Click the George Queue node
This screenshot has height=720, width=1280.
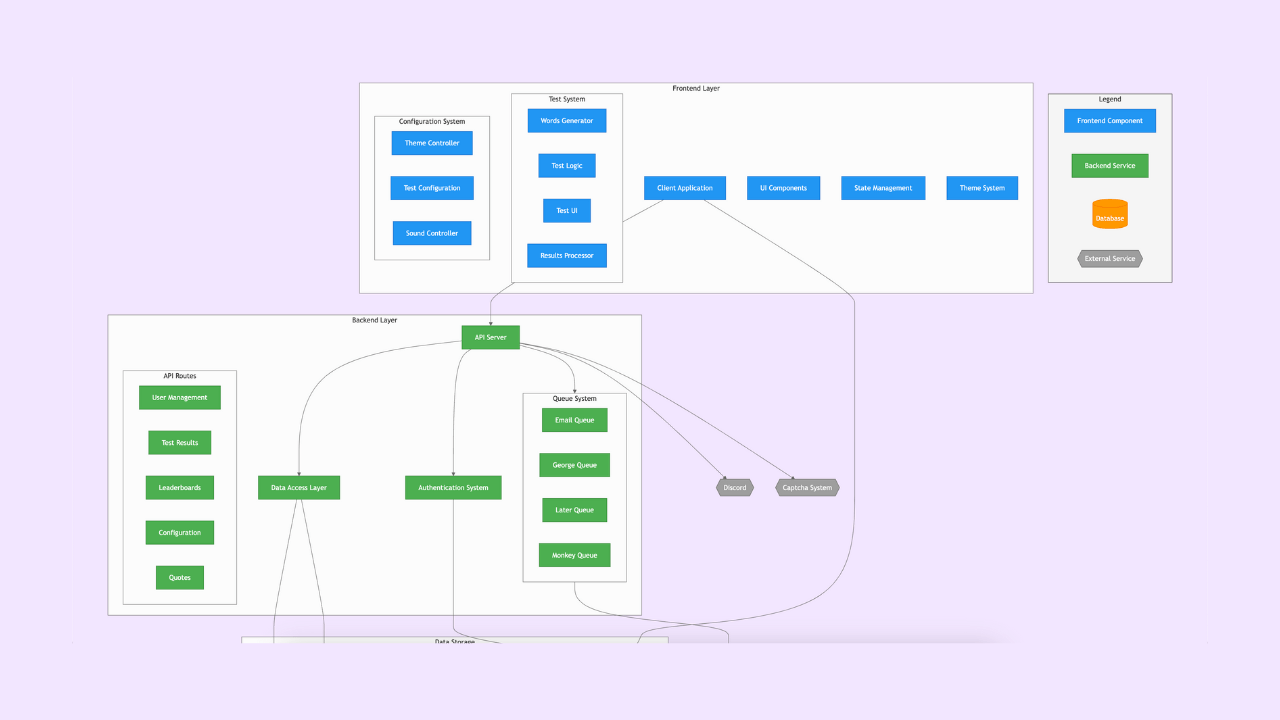click(x=574, y=465)
